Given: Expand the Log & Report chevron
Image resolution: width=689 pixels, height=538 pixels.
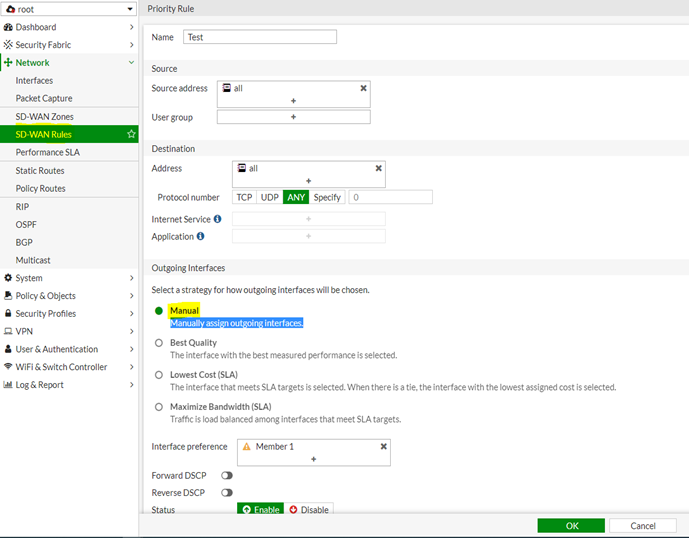Looking at the screenshot, I should pyautogui.click(x=131, y=385).
